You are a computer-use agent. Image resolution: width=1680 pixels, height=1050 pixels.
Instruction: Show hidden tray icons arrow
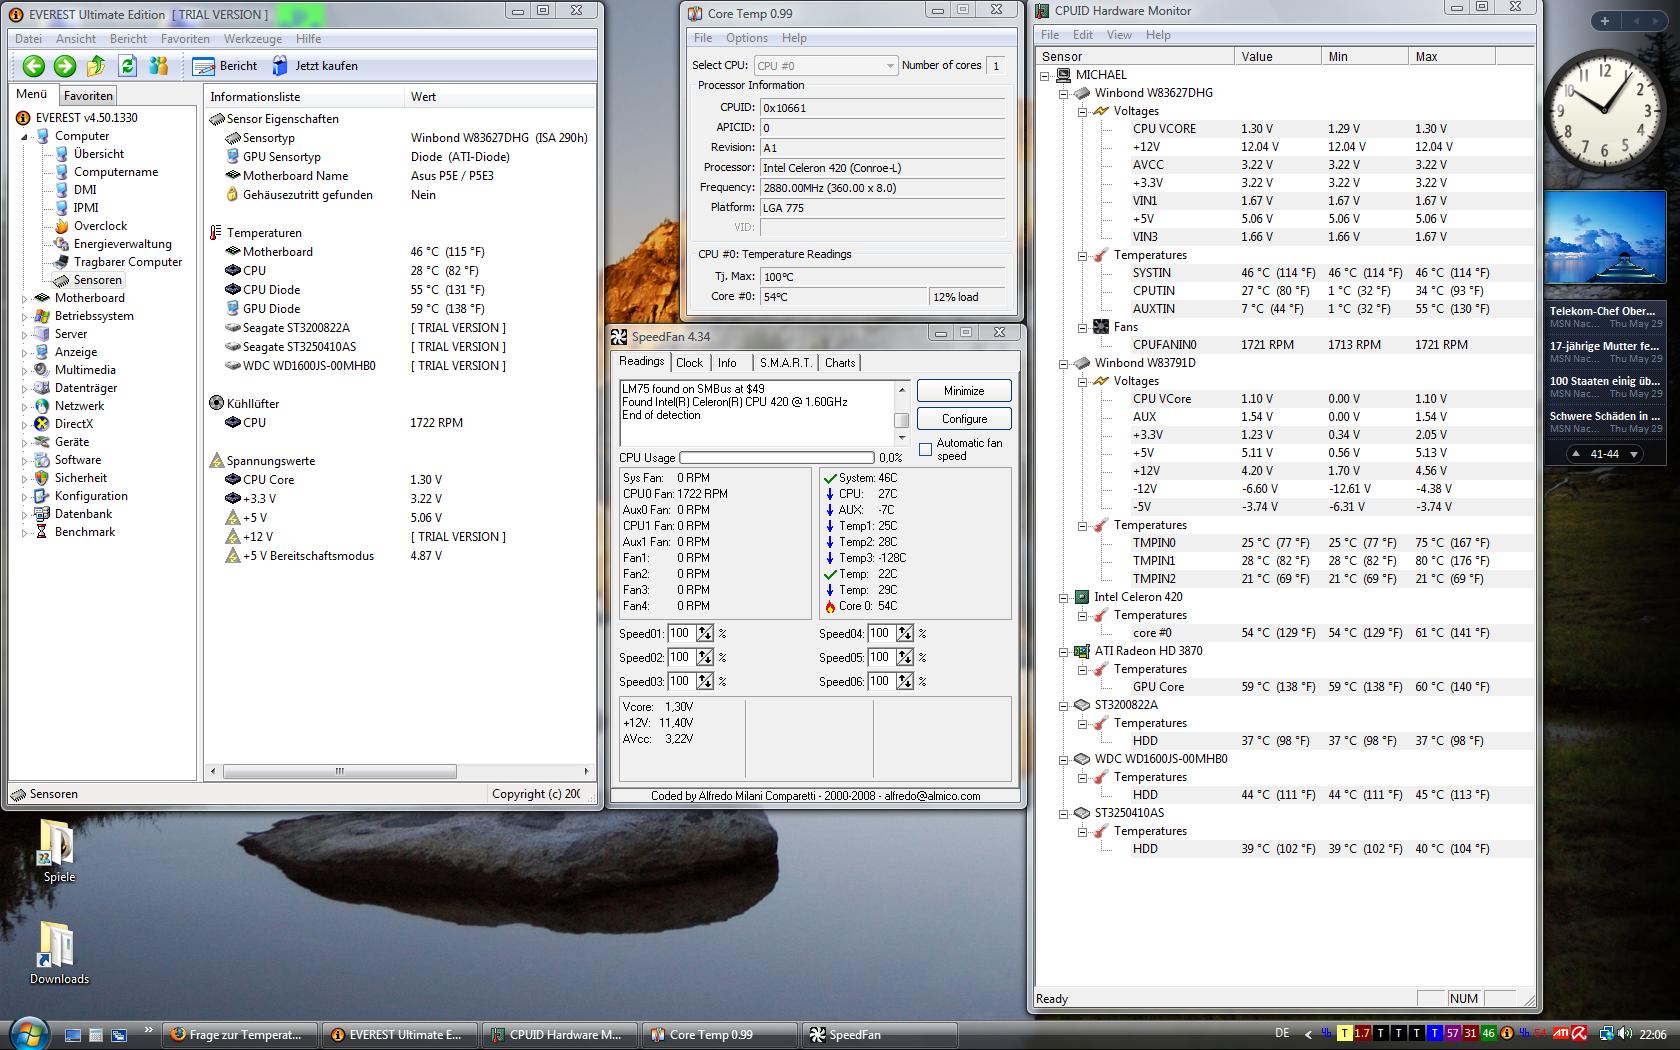pos(1308,1034)
